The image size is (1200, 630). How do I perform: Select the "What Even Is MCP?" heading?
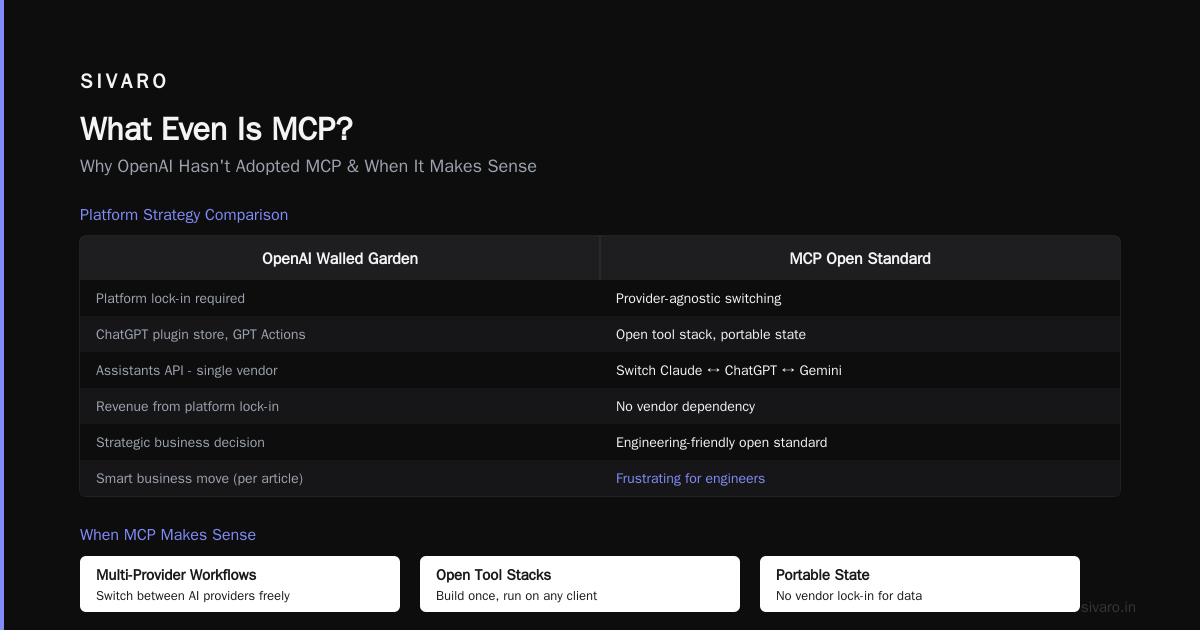[216, 129]
